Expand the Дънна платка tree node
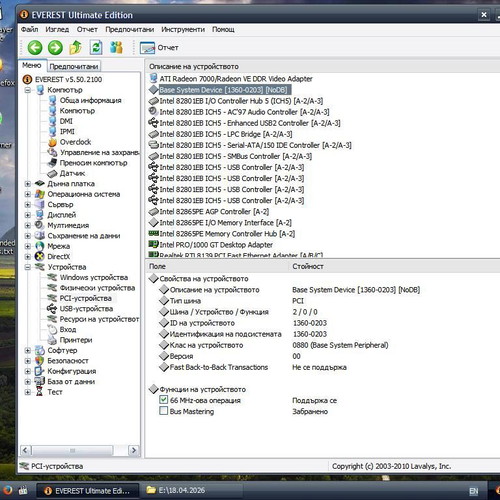This screenshot has width=500, height=500. 28,184
